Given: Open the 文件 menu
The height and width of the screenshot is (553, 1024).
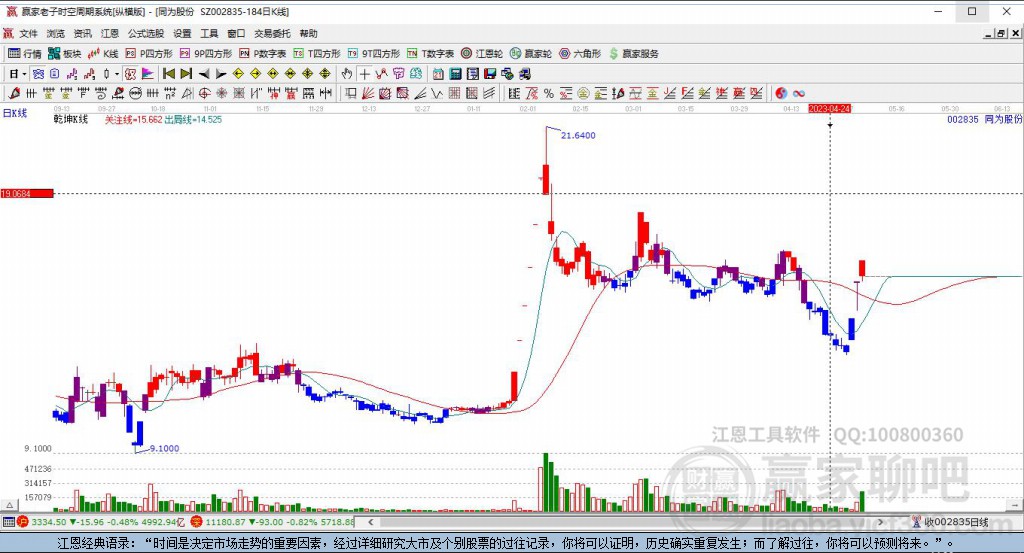Looking at the screenshot, I should 28,33.
